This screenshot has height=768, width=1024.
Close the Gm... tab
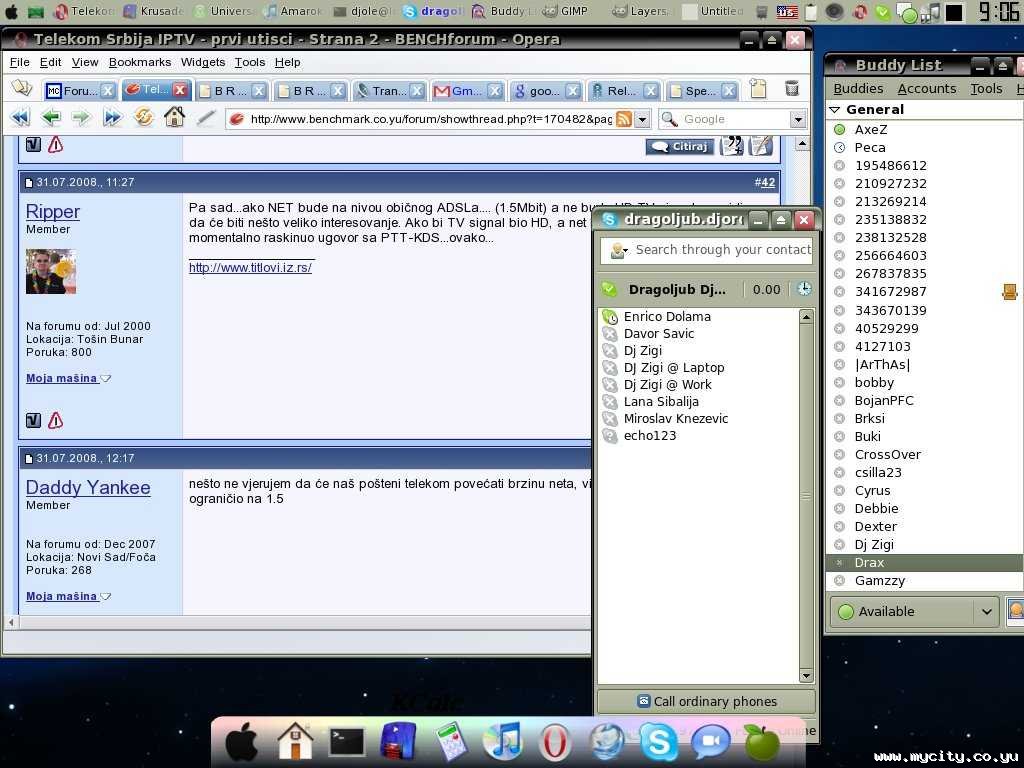coord(494,91)
